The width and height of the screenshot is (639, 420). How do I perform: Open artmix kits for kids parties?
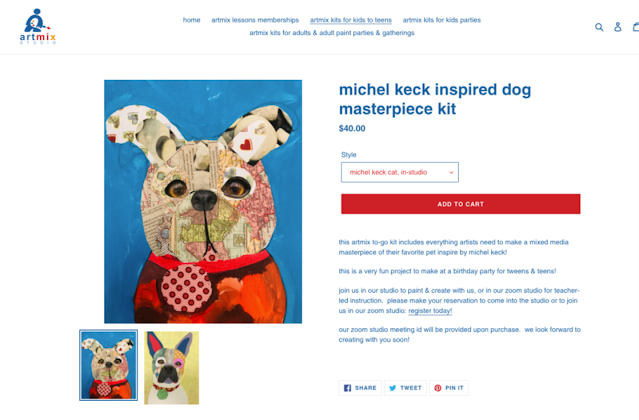point(442,20)
